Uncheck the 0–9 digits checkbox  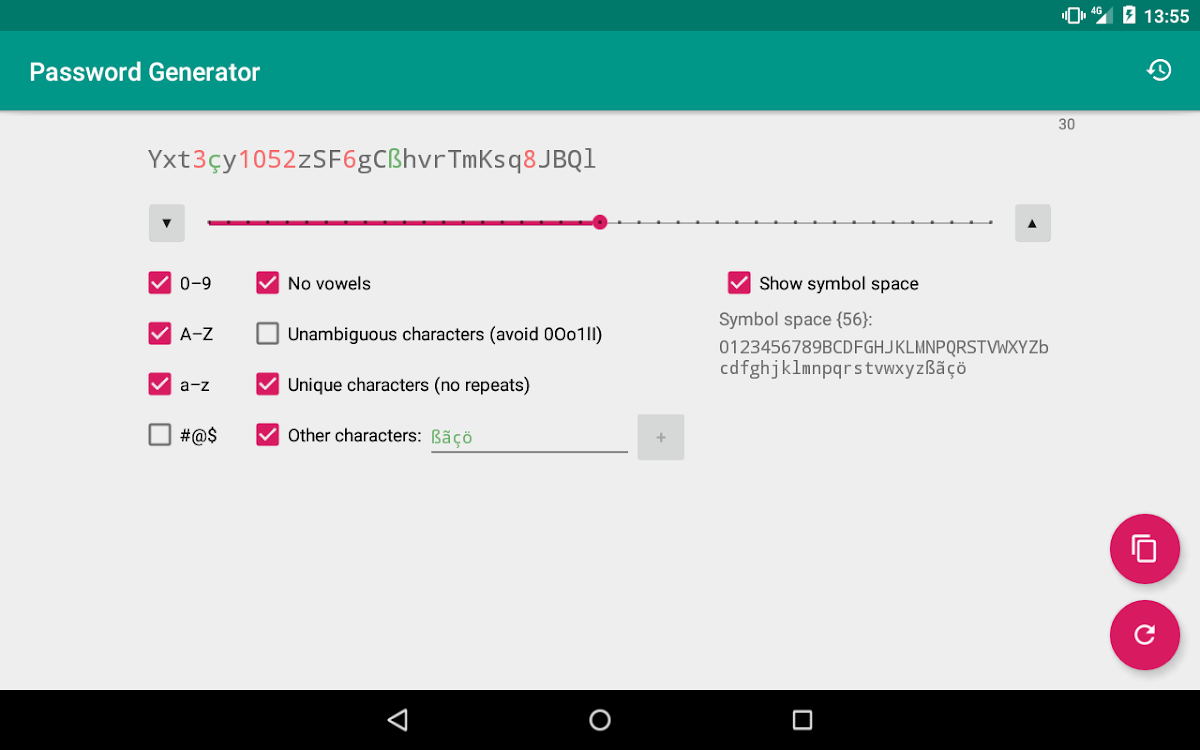click(160, 283)
